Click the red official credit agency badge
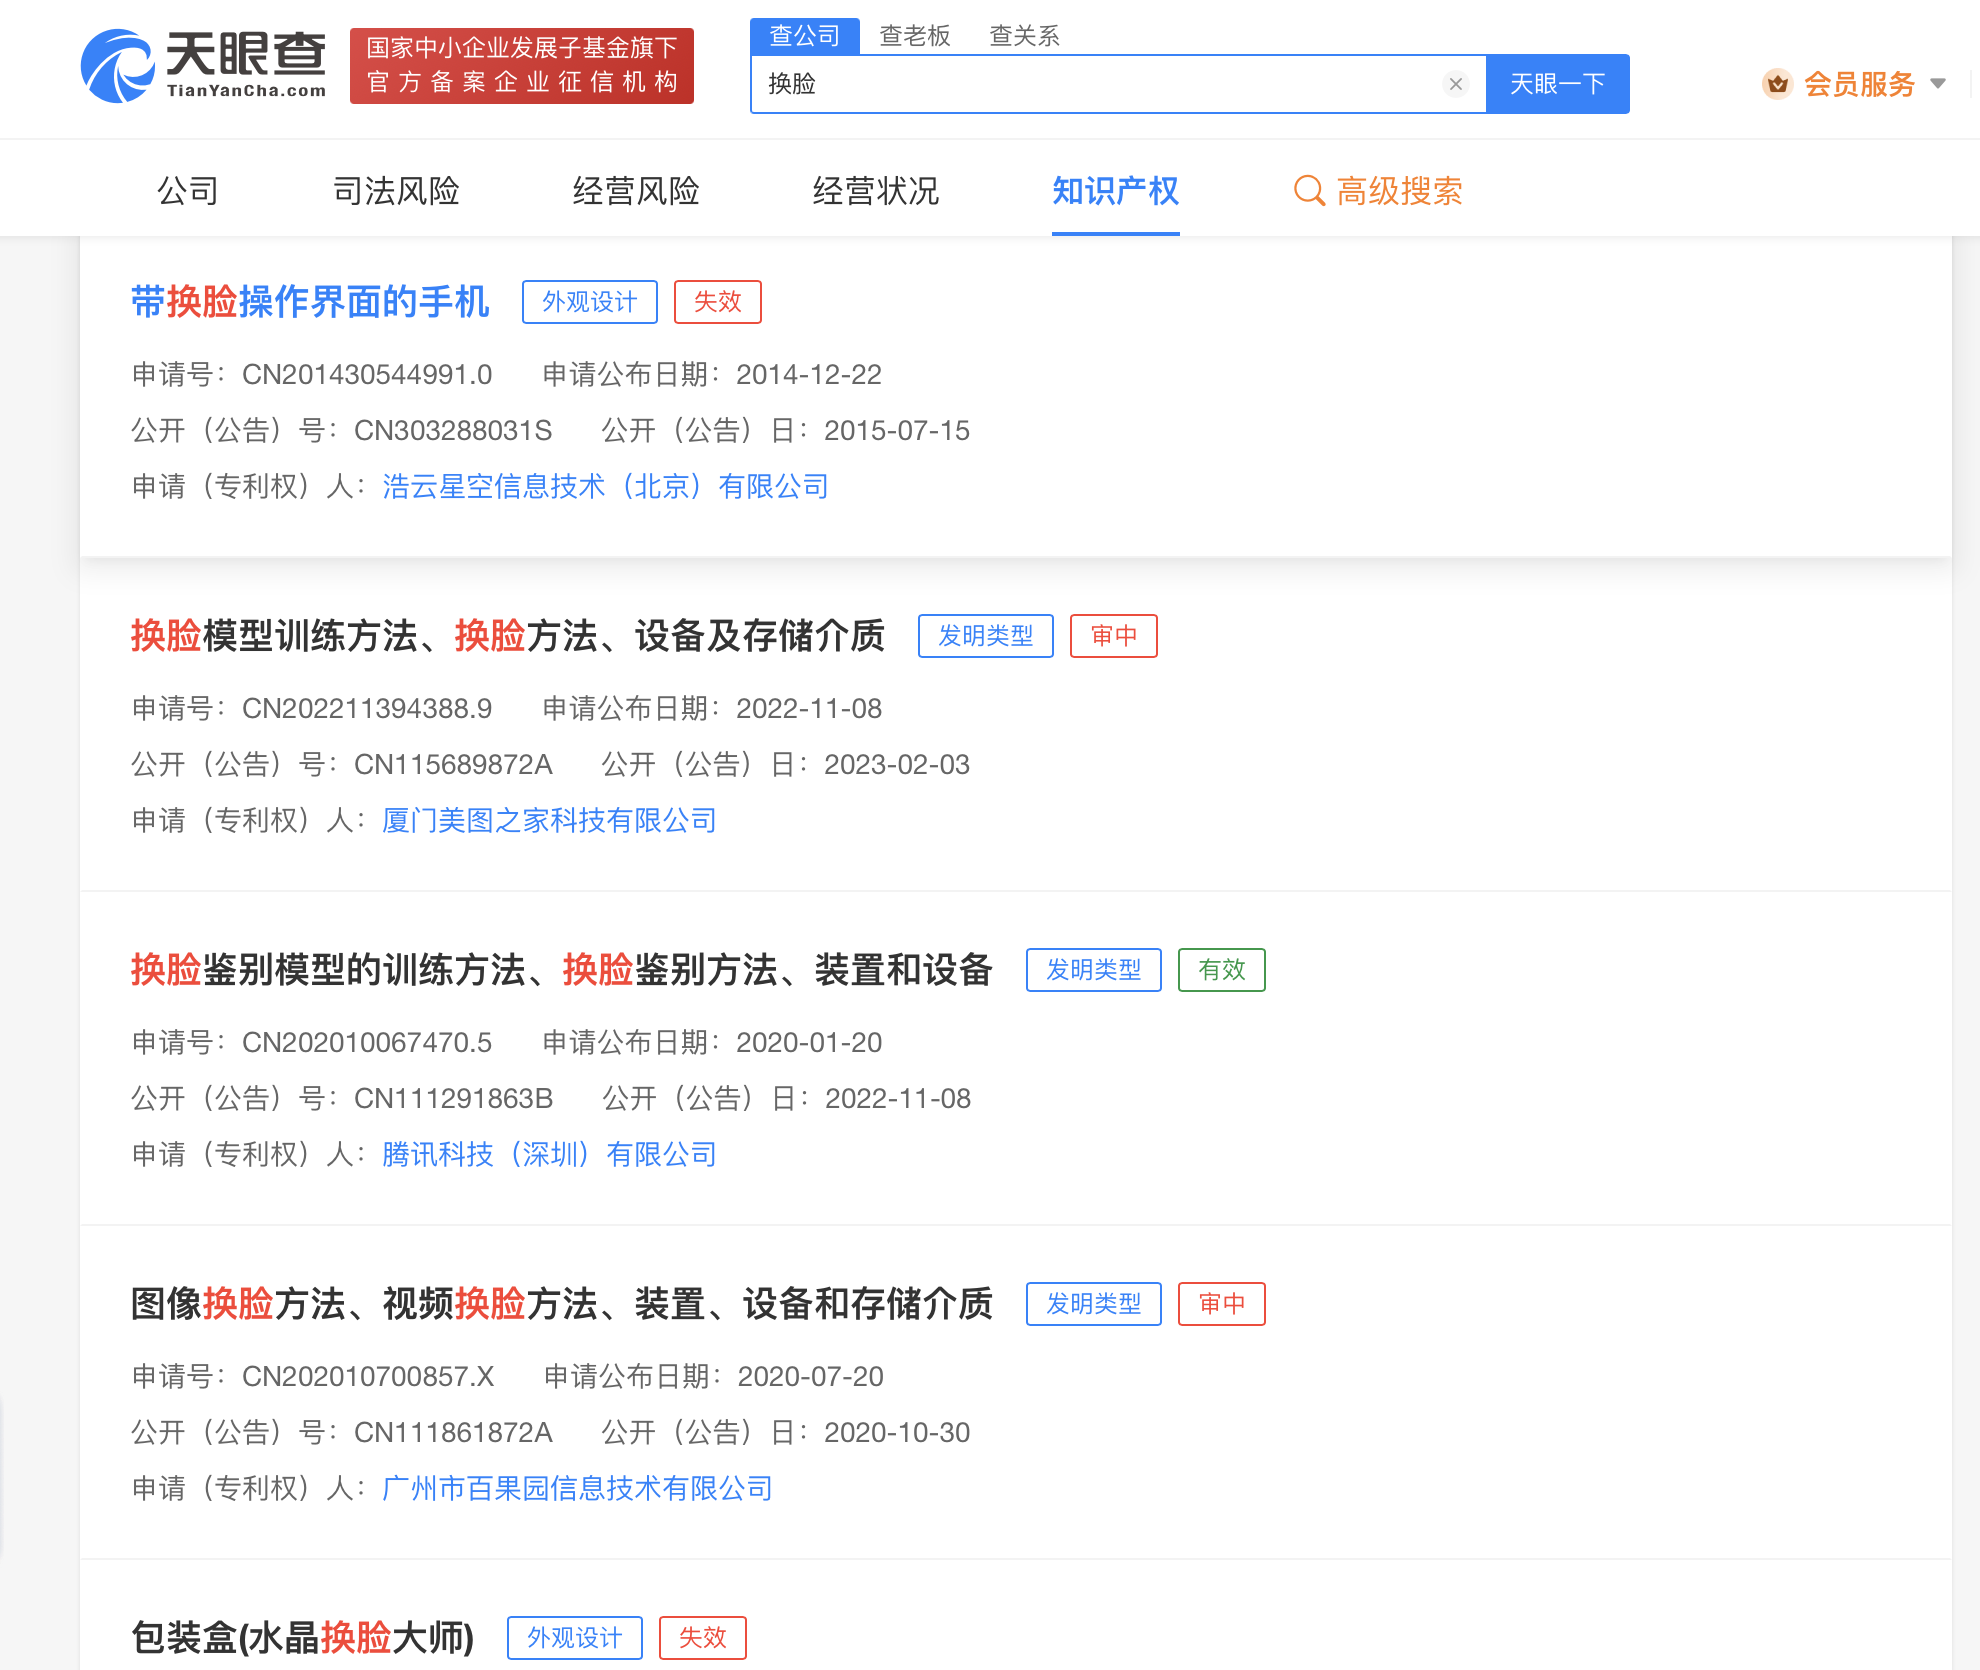Viewport: 1980px width, 1670px height. click(521, 66)
